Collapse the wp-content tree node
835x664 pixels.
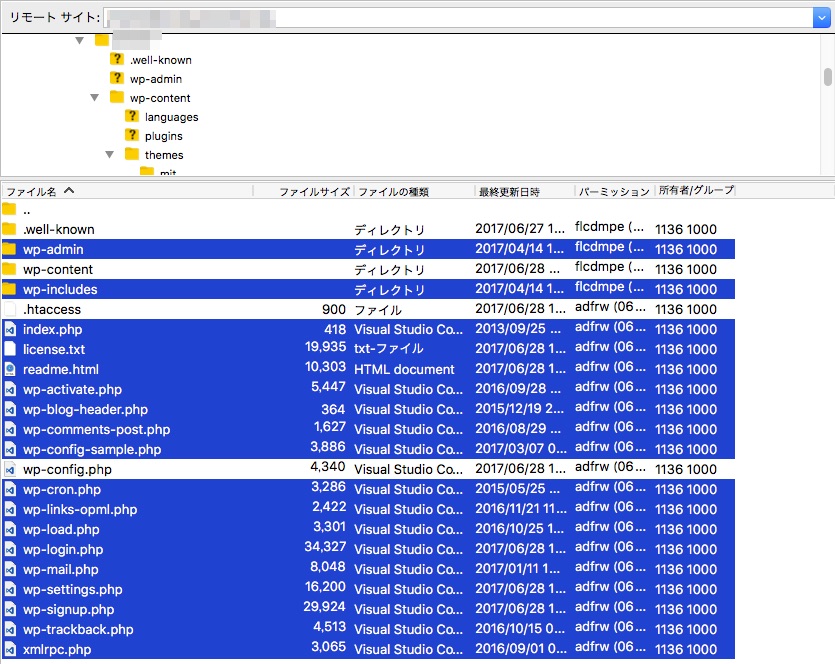point(95,98)
